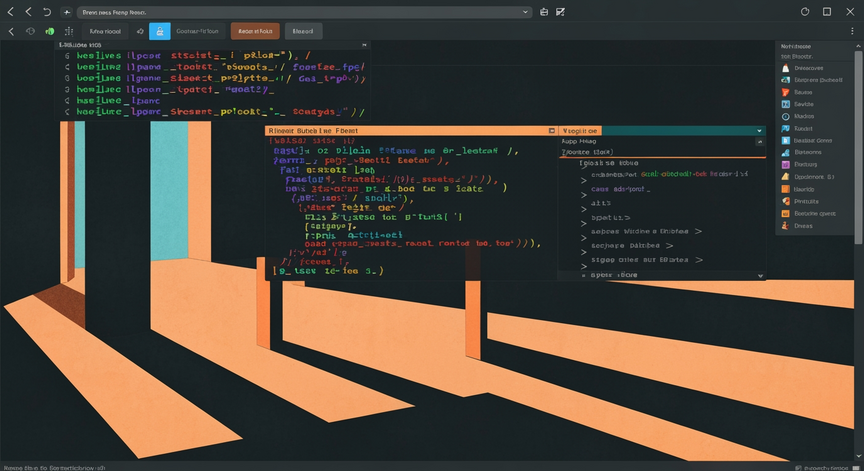Click the blue Savide icon in the list
The width and height of the screenshot is (864, 471).
click(786, 104)
